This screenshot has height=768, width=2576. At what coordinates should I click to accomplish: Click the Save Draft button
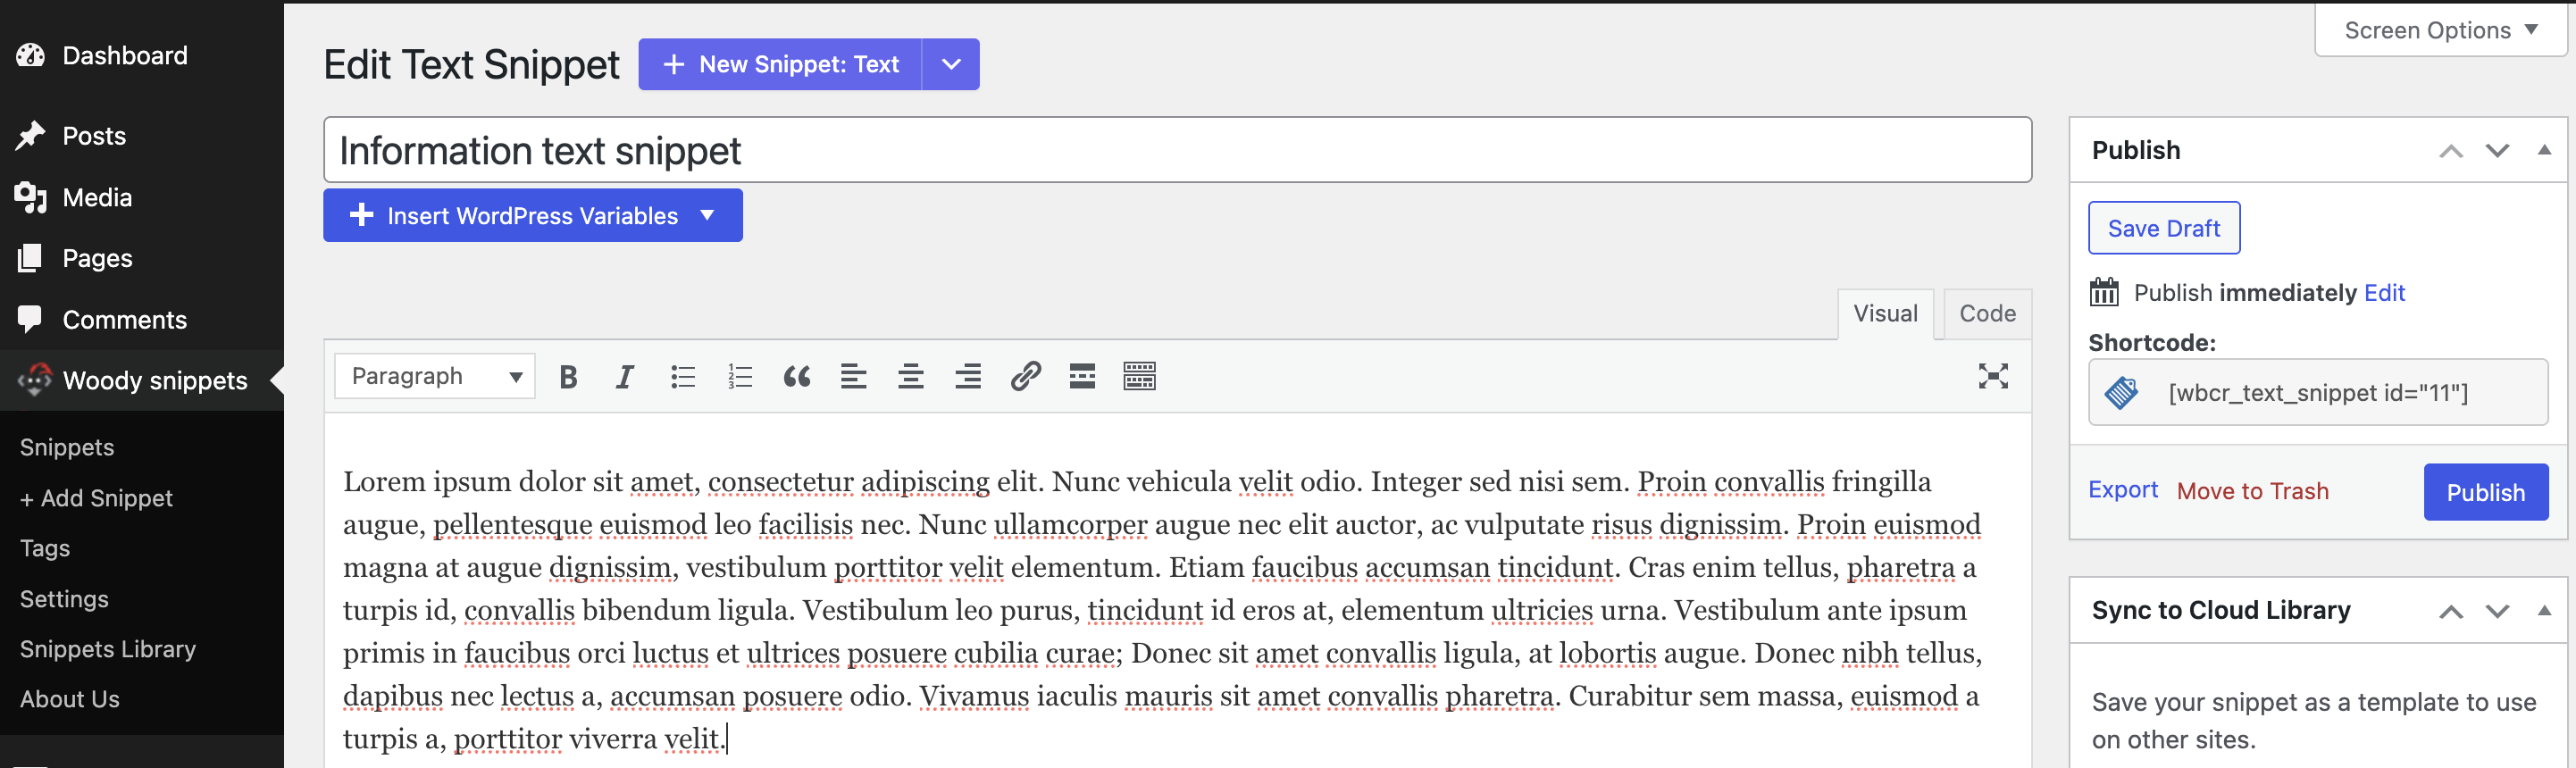tap(2163, 229)
